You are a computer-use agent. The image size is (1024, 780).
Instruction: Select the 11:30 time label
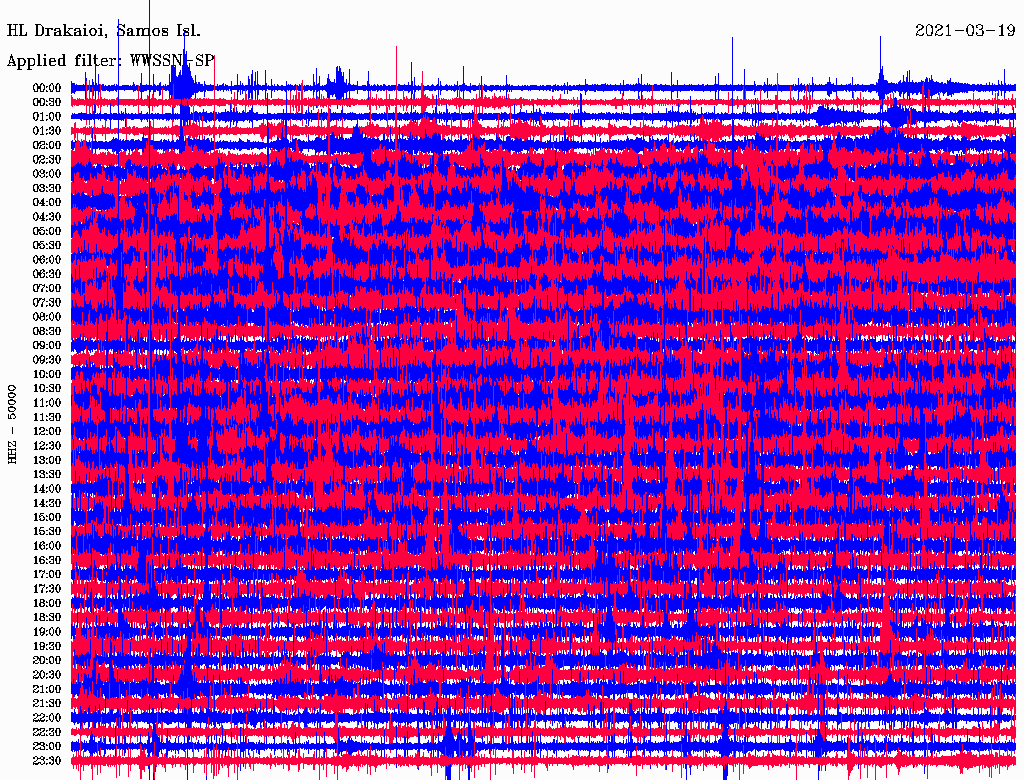(47, 417)
